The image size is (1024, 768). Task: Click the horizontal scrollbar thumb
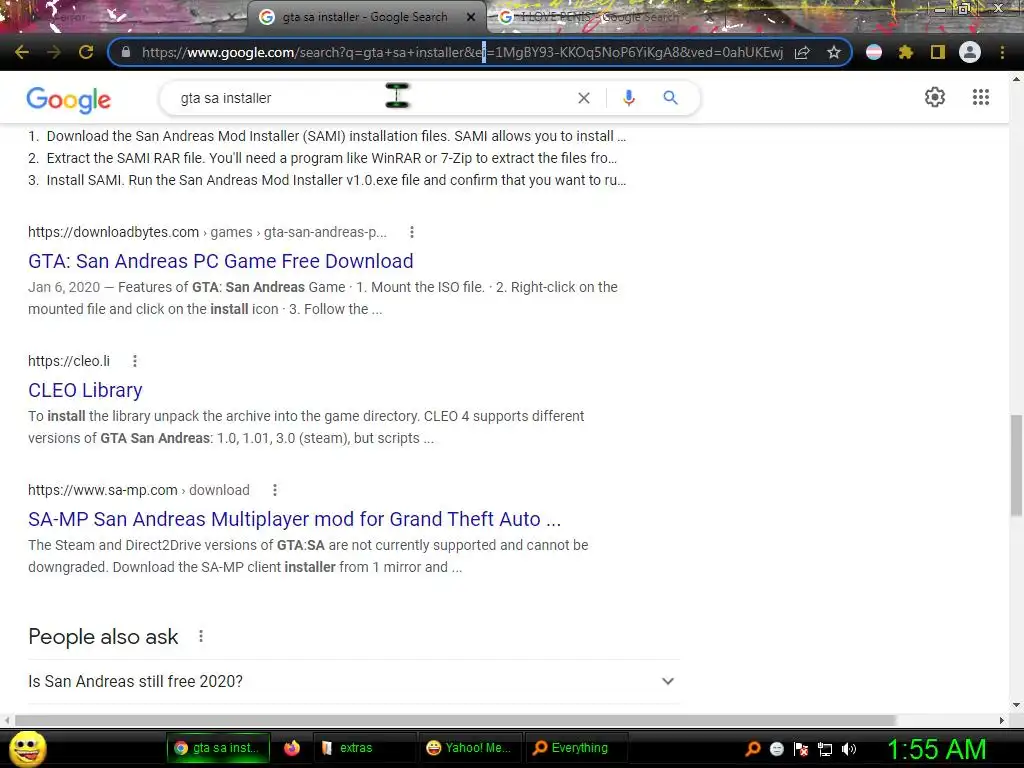click(x=455, y=720)
